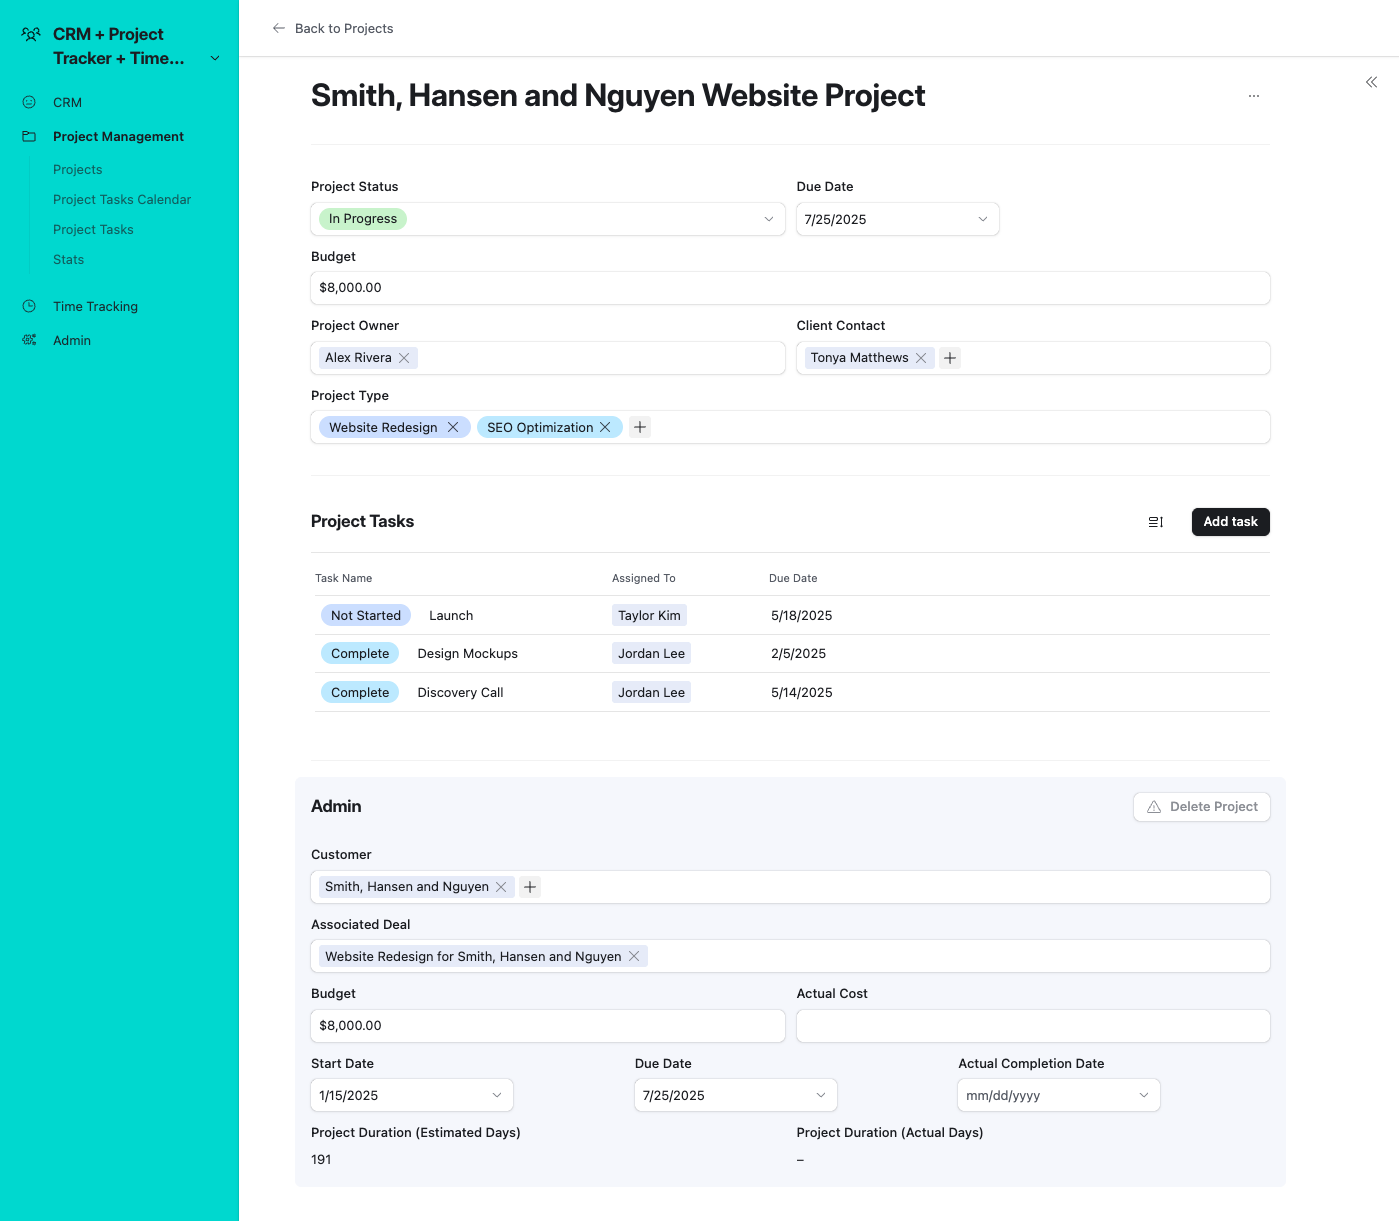Click the Not Started status pill on Launch
Viewport: 1399px width, 1221px height.
365,615
